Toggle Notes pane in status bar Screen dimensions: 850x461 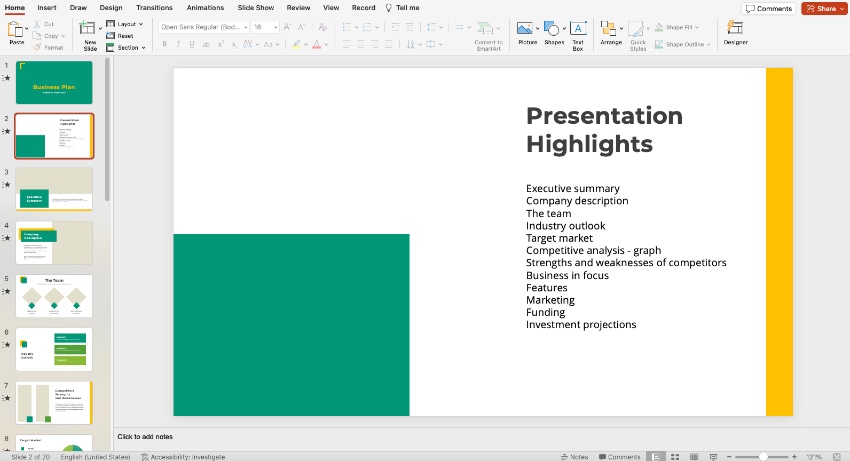pos(574,457)
